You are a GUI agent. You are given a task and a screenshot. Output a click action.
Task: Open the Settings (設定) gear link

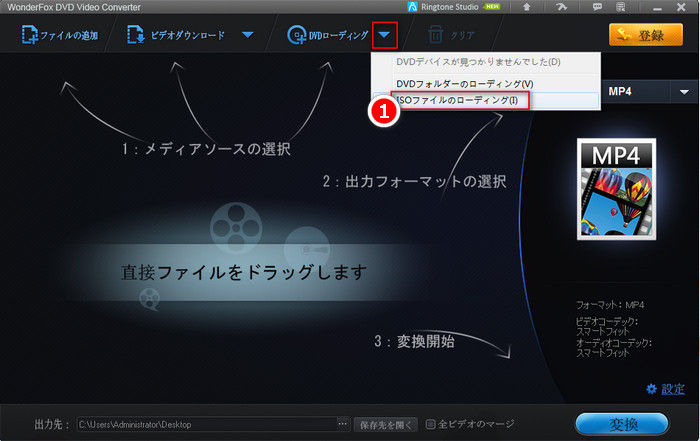(x=666, y=389)
